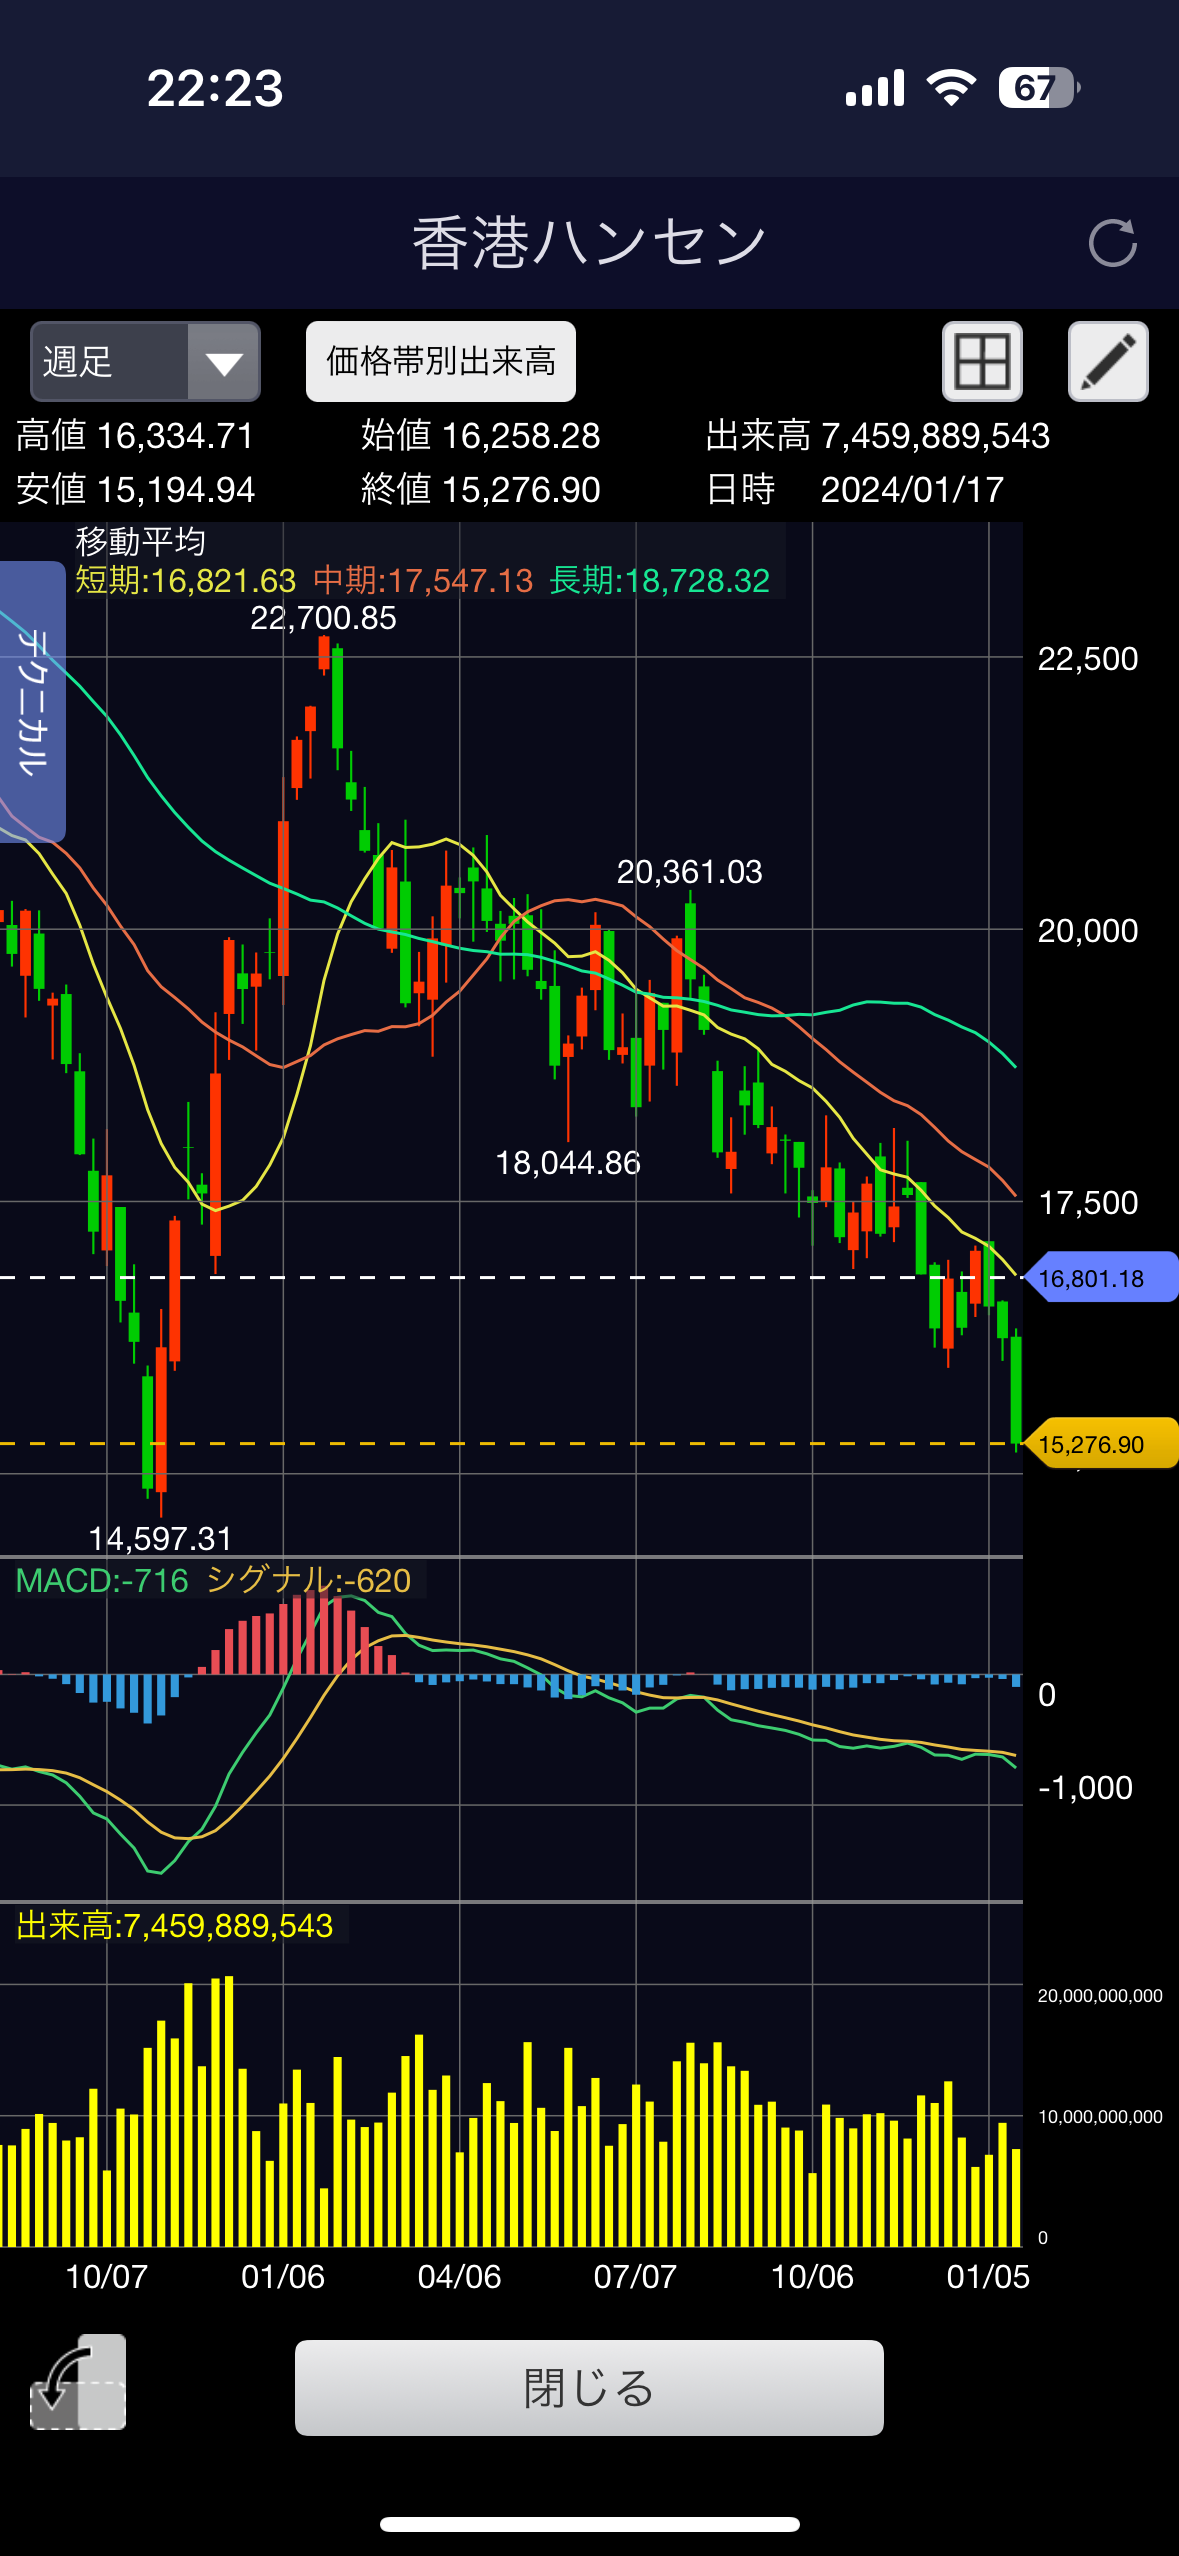Tap the 10/07 date axis label
The image size is (1179, 2556).
(106, 2277)
